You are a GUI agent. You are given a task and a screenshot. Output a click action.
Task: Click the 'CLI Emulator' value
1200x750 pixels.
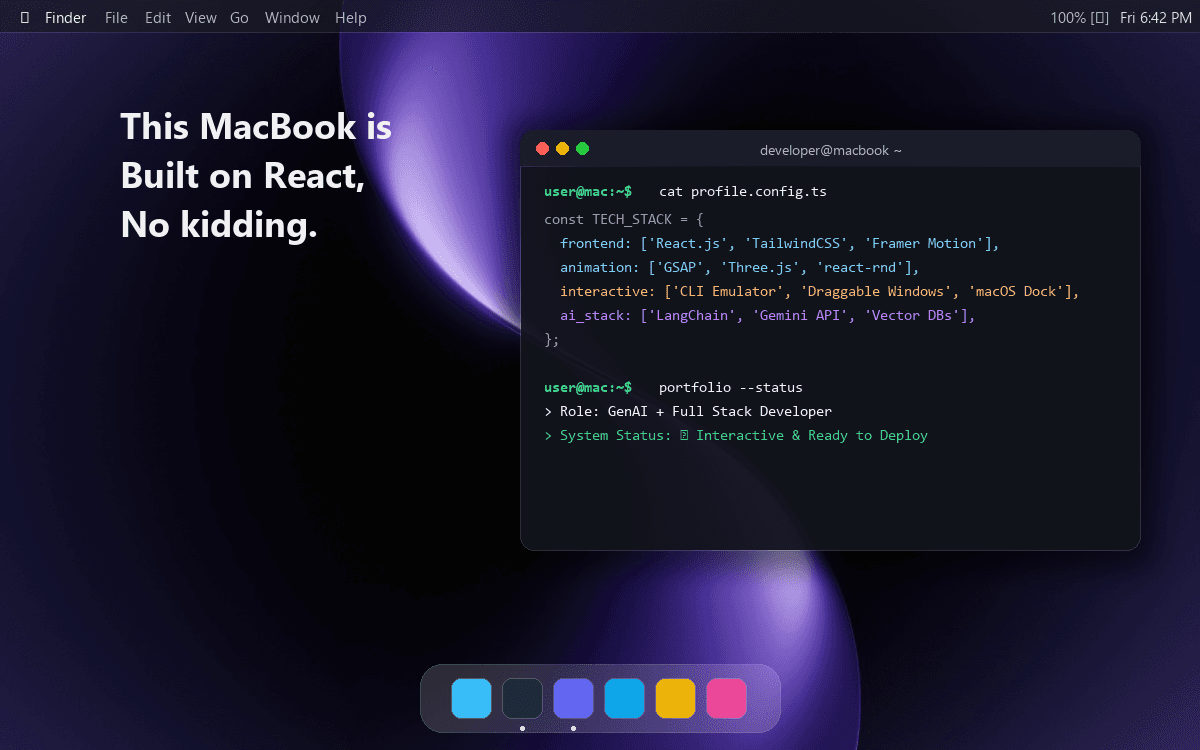tap(729, 291)
